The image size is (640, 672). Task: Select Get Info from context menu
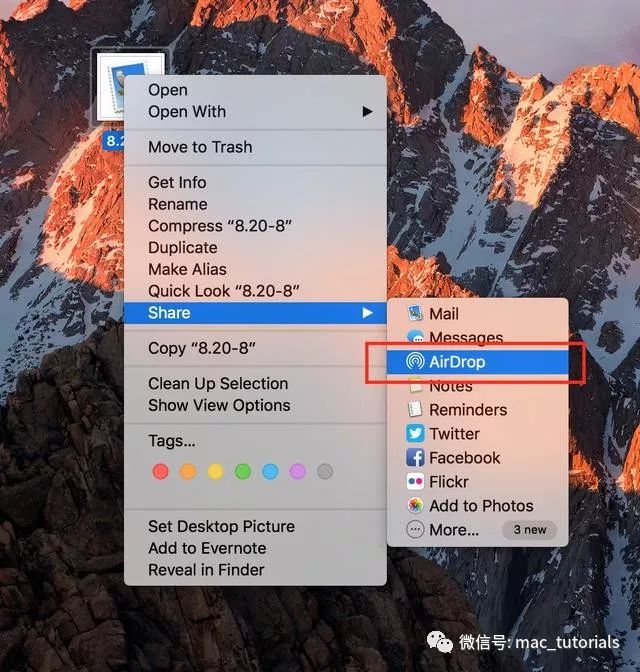click(177, 182)
